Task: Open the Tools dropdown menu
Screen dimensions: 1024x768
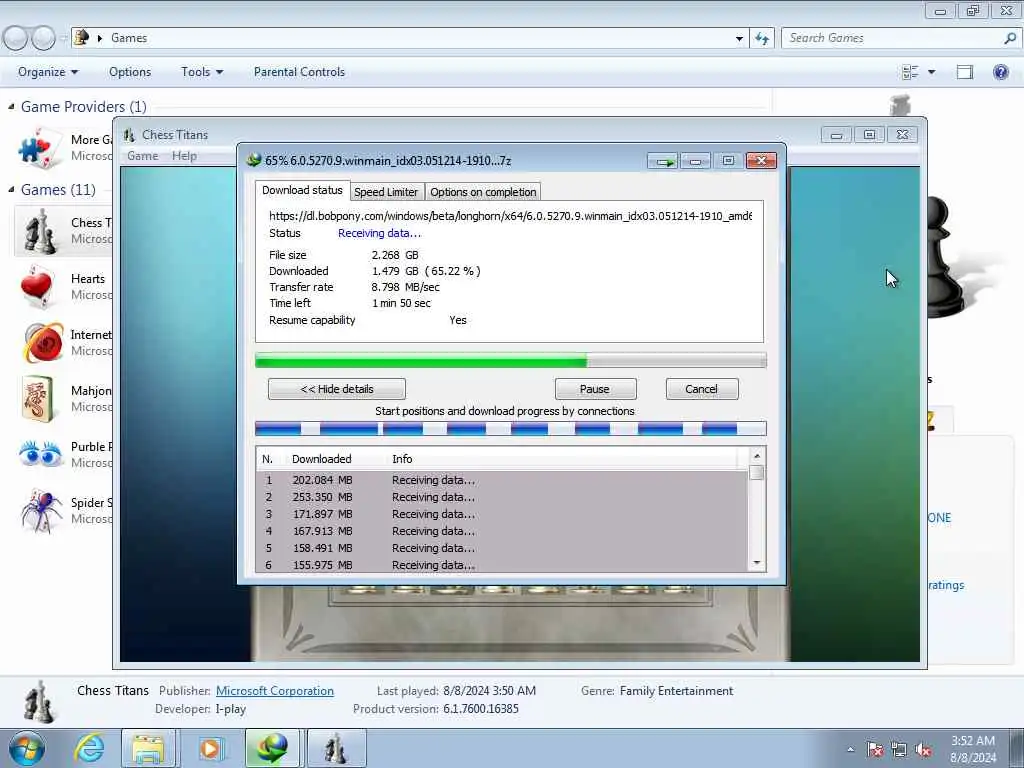Action: coord(202,72)
